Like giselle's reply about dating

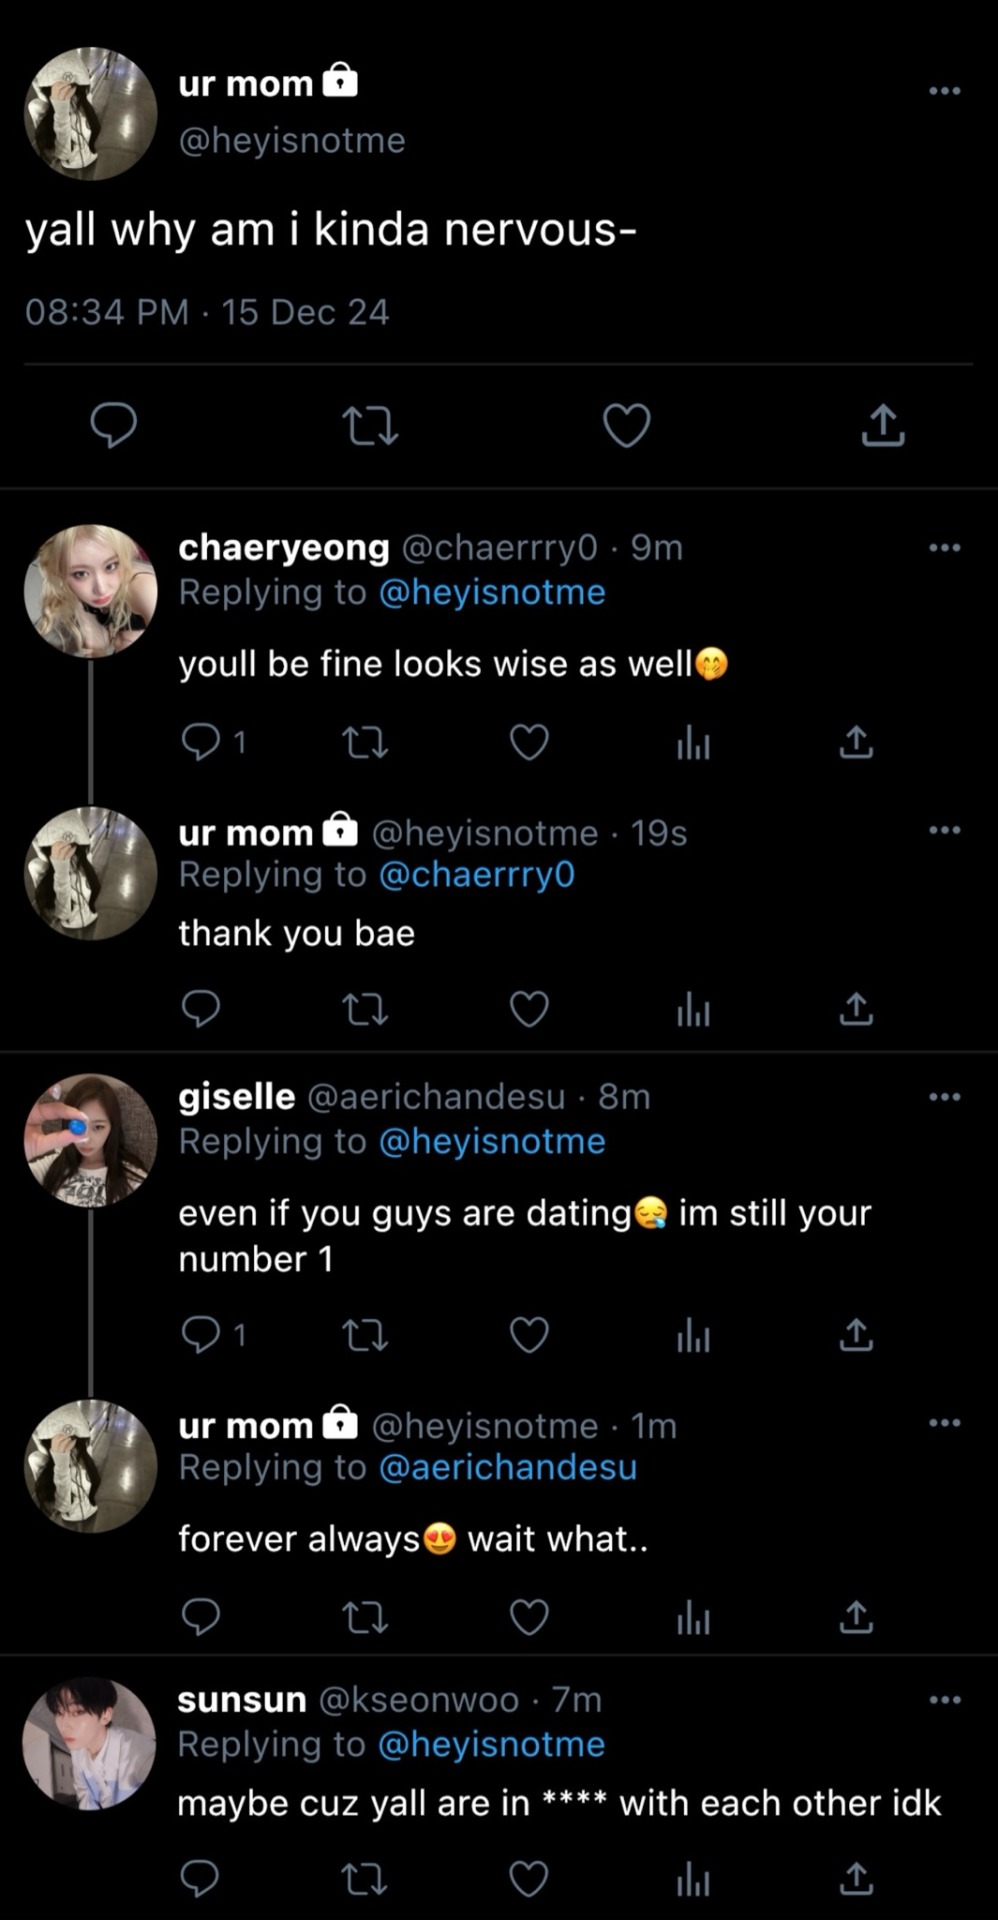pos(529,1335)
